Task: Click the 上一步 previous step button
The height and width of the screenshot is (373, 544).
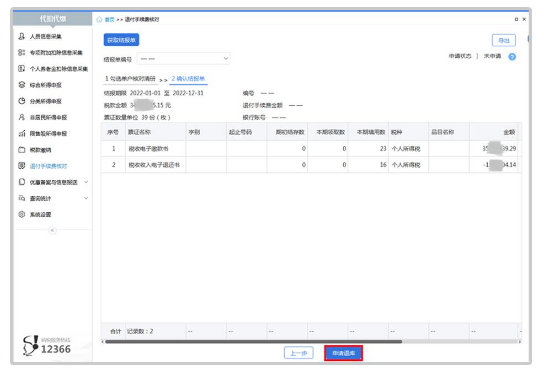Action: [x=299, y=353]
